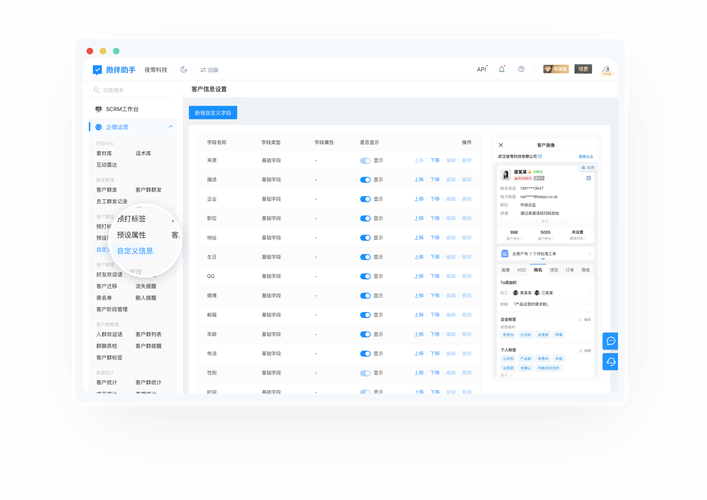Switch to 旧版 using the swap icon

click(203, 70)
